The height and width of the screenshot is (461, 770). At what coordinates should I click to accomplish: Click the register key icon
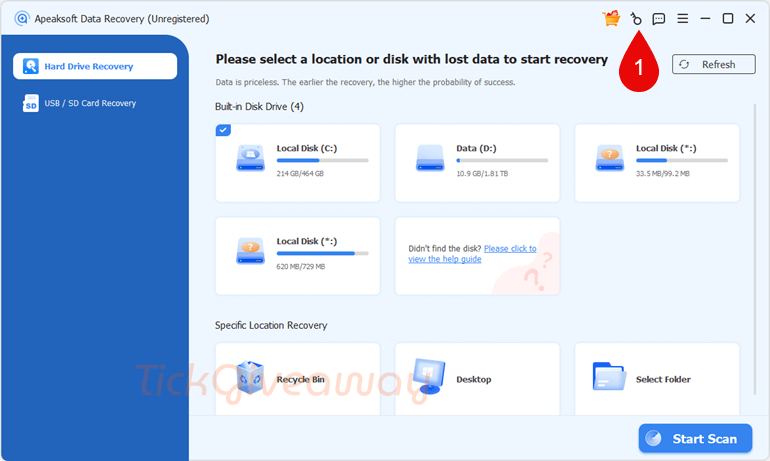(636, 19)
